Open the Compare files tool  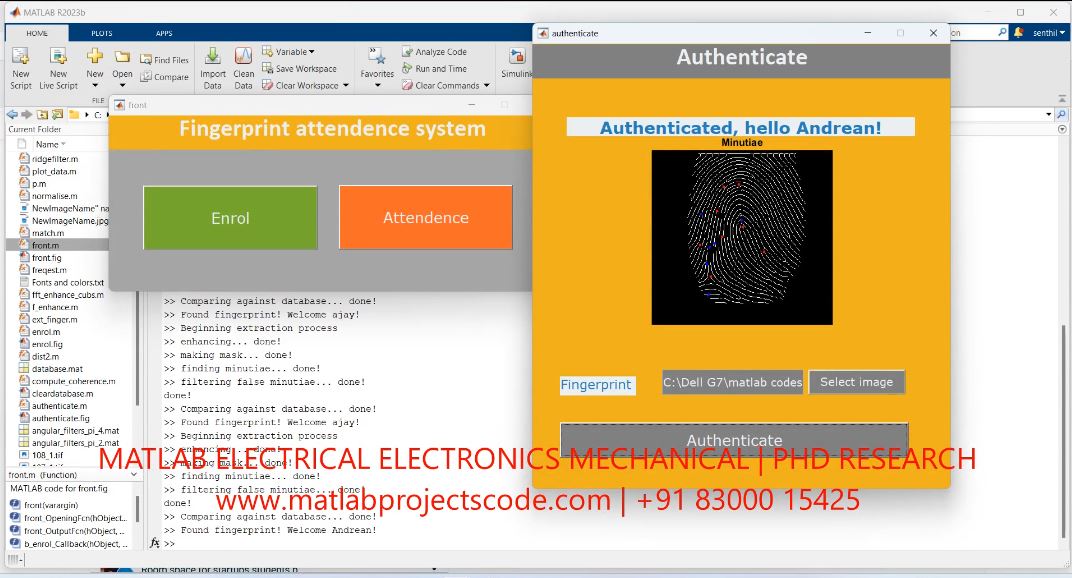tap(165, 77)
